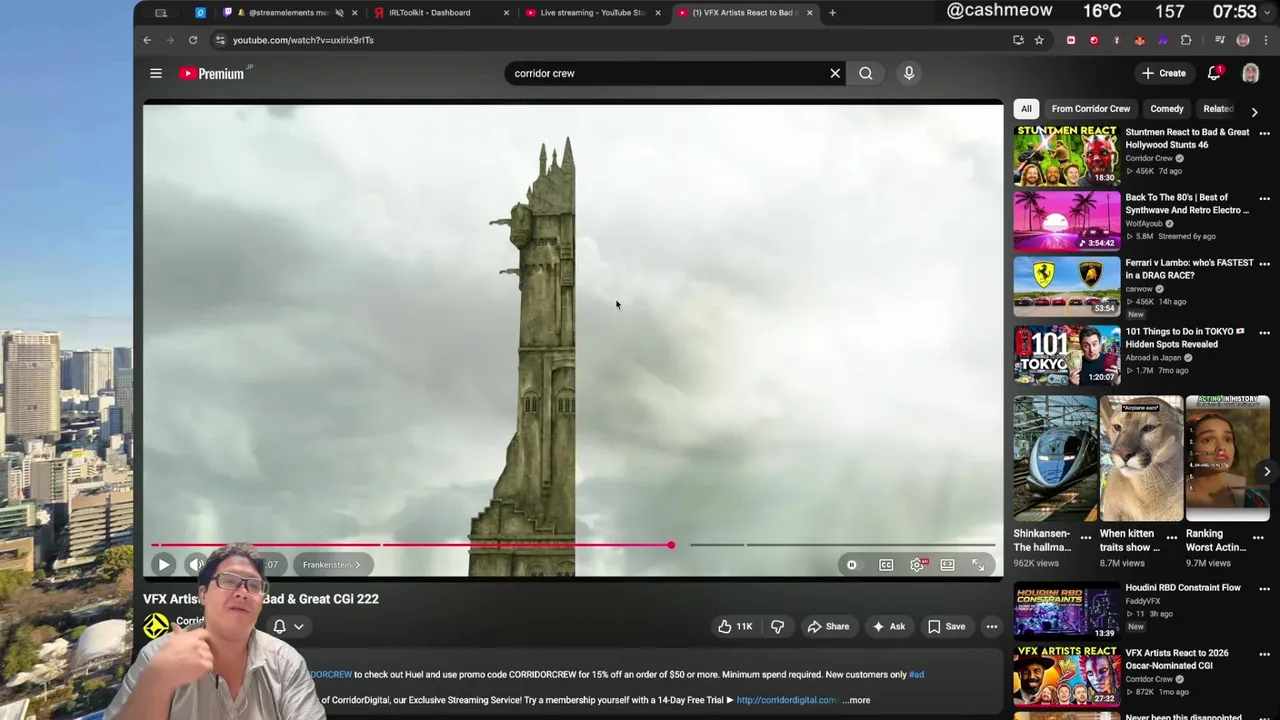Click the #ad hashtag link
The image size is (1280, 720).
916,675
